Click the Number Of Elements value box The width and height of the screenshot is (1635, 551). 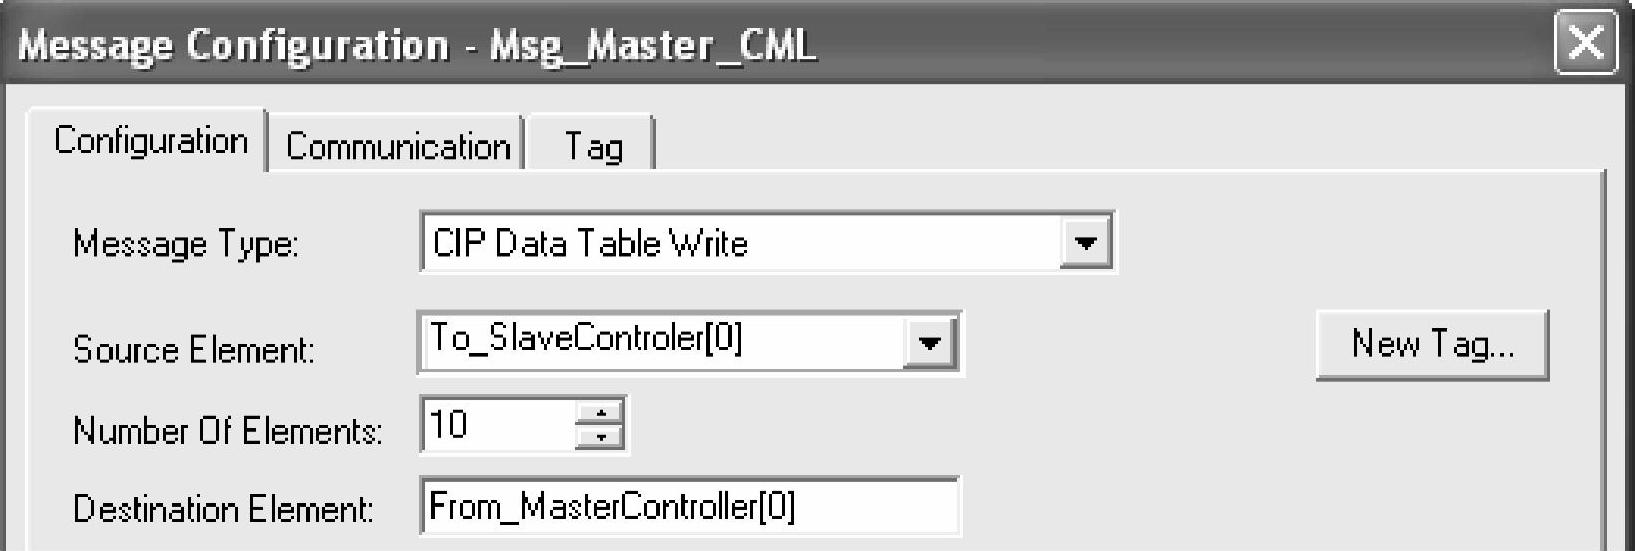point(497,425)
